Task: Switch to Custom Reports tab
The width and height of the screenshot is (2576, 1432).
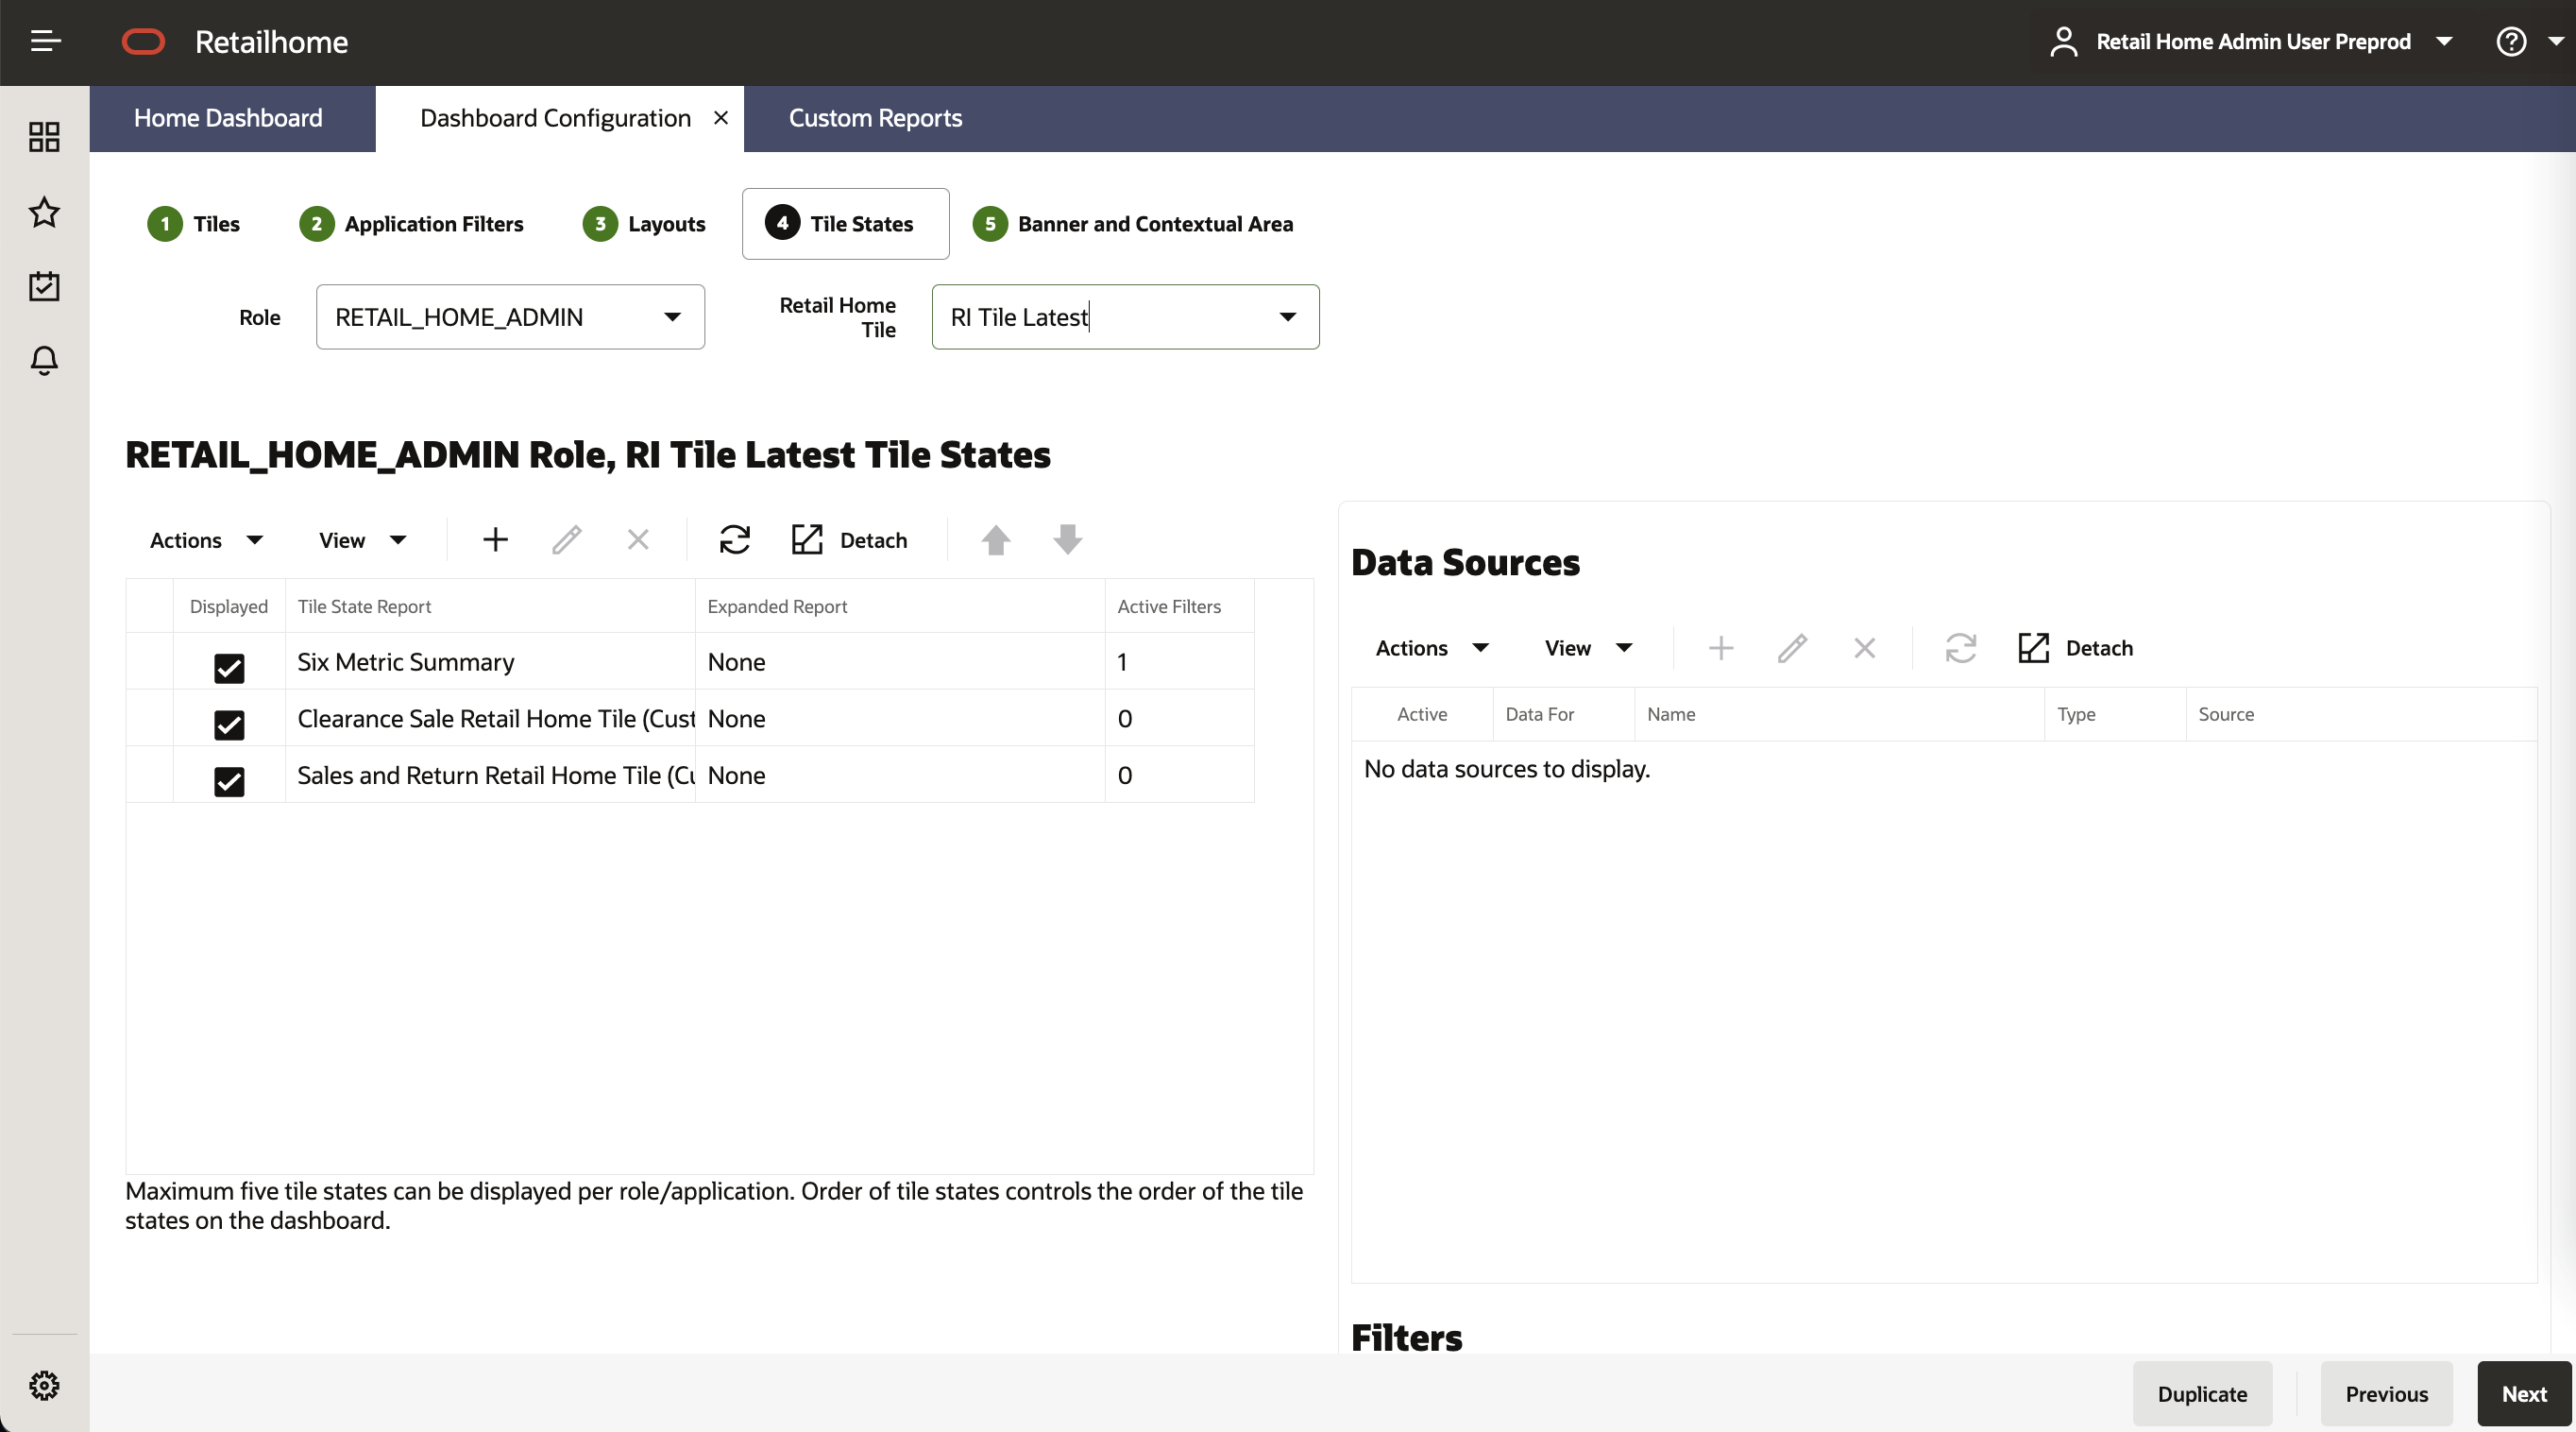Action: [x=875, y=118]
